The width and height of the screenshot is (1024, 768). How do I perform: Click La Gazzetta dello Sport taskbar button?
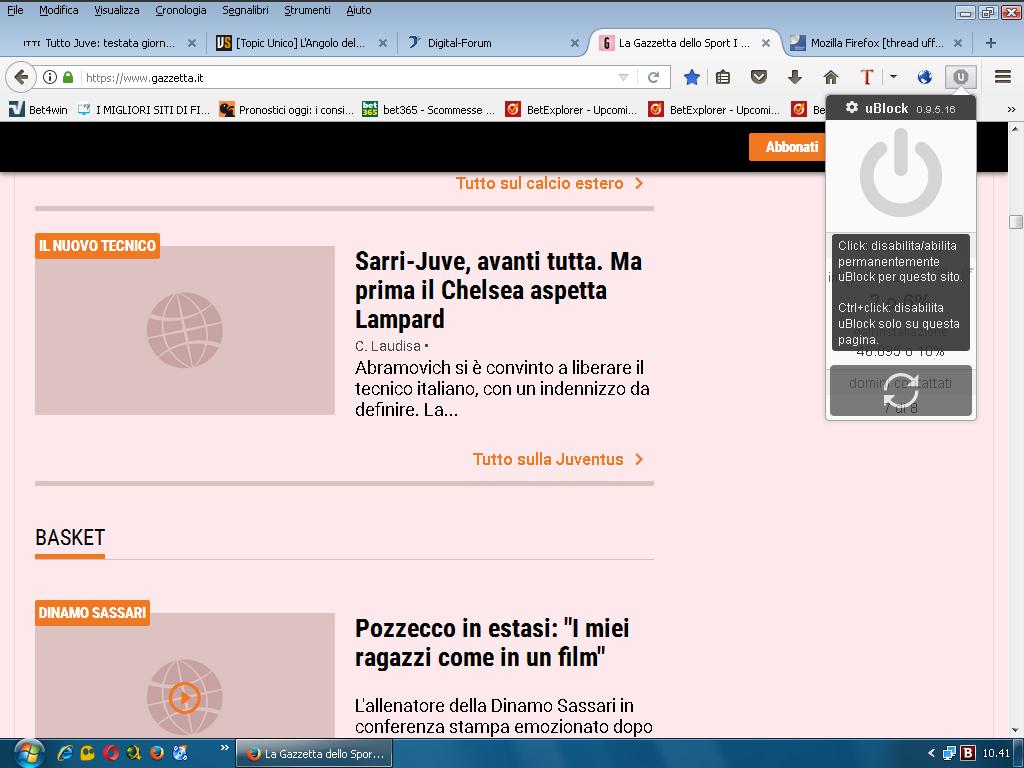tap(314, 754)
